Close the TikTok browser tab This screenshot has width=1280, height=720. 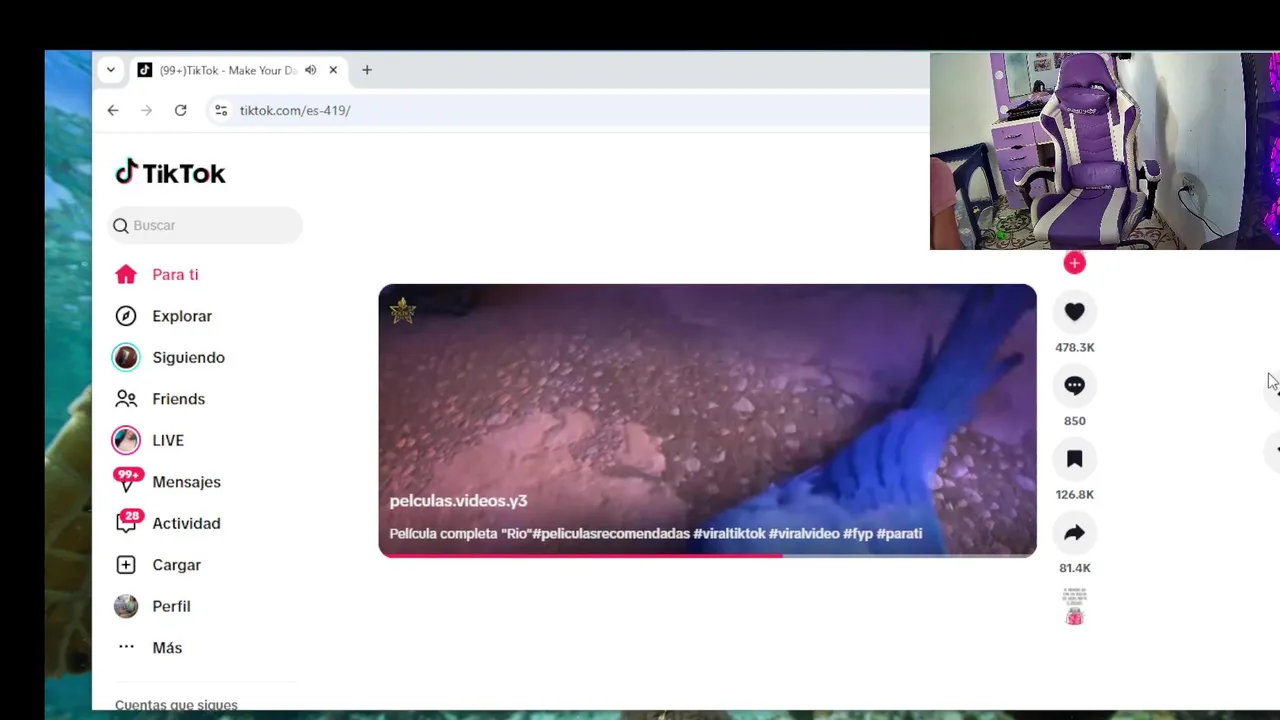point(333,70)
